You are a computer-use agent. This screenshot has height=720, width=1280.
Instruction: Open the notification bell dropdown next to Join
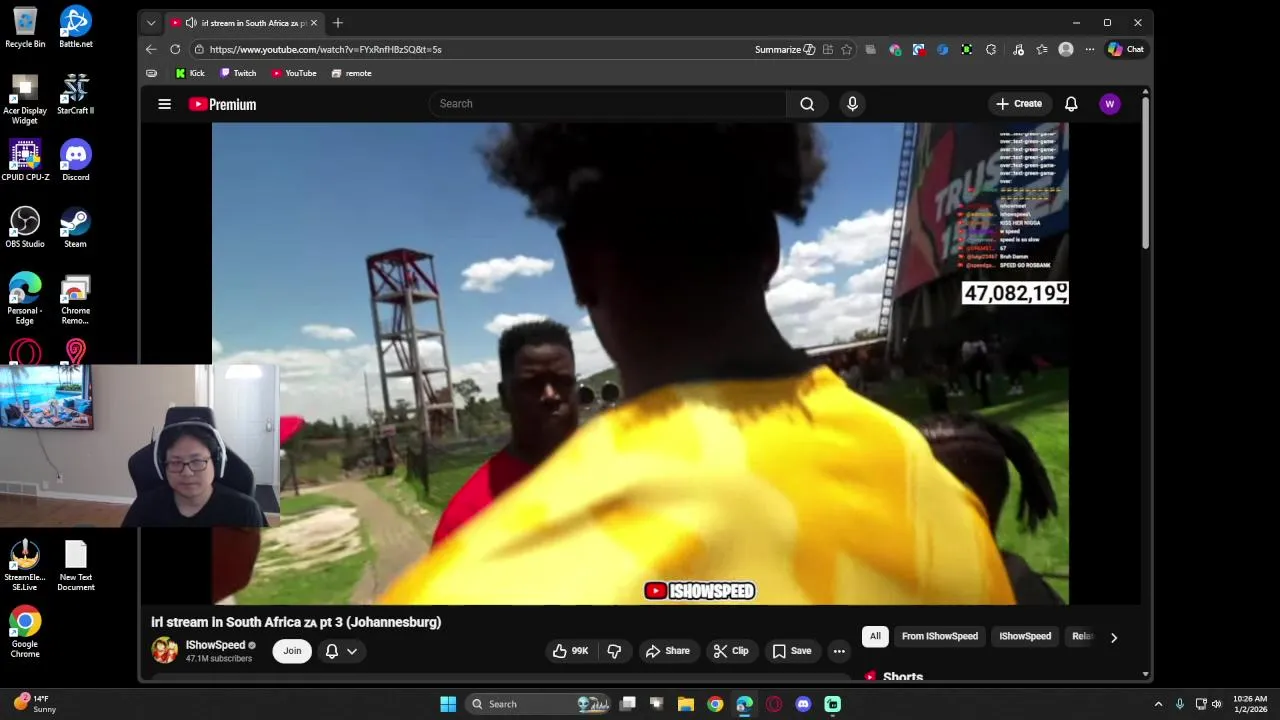[x=341, y=651]
